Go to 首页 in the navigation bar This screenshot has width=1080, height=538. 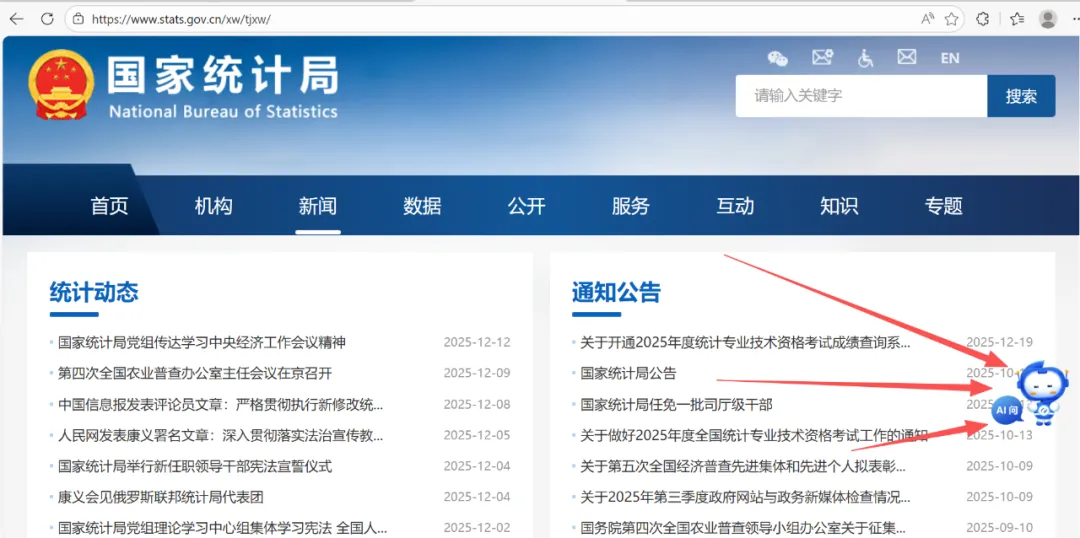[x=109, y=206]
